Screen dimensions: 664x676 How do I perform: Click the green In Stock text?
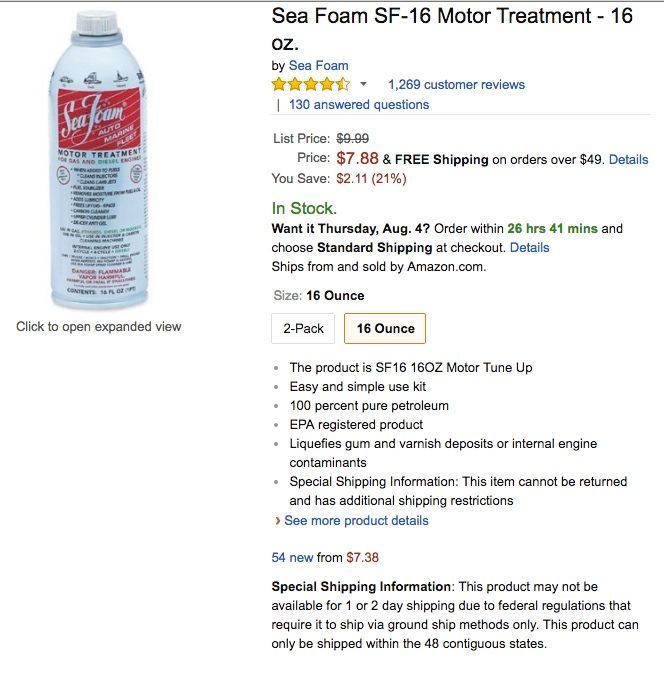(304, 208)
